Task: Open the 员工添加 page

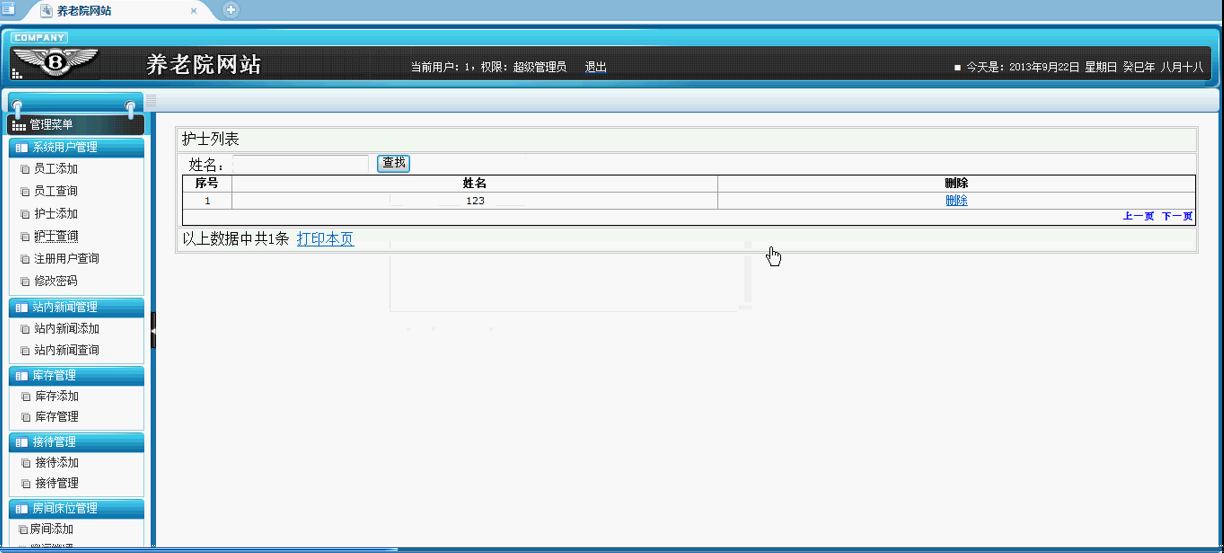Action: tap(56, 169)
